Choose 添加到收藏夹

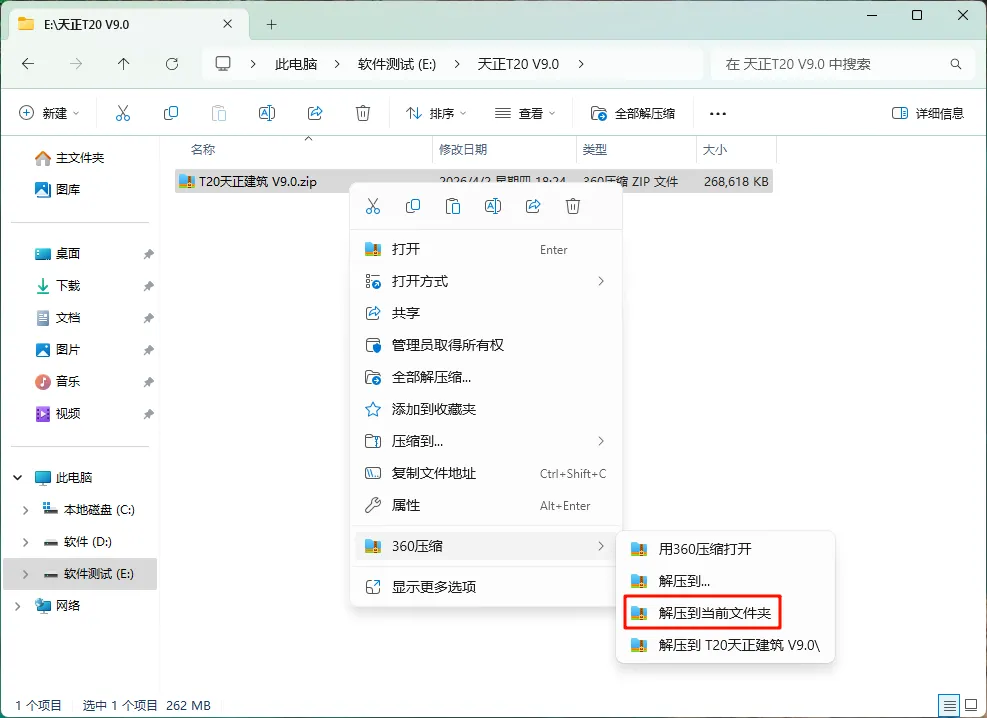486,409
